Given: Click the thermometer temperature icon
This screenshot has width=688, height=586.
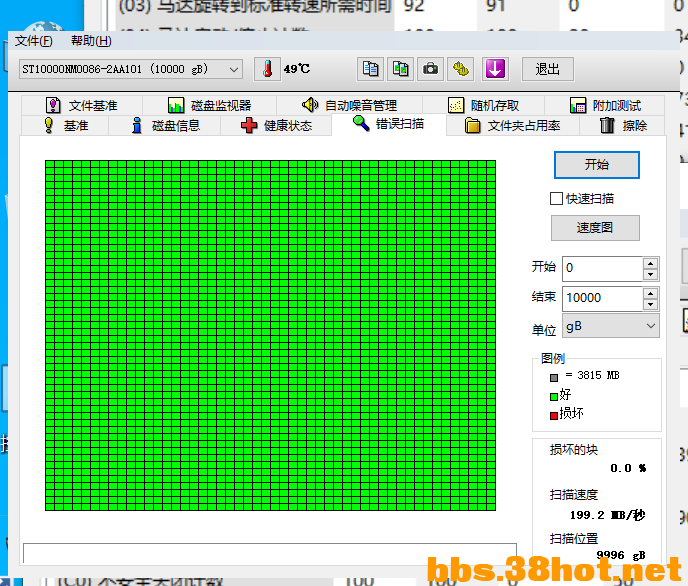Looking at the screenshot, I should [x=267, y=69].
